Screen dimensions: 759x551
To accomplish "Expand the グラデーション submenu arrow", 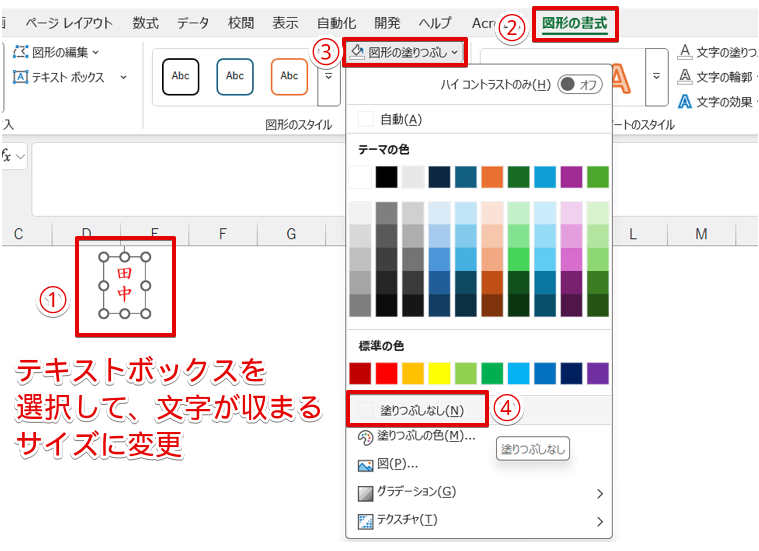I will pos(600,494).
